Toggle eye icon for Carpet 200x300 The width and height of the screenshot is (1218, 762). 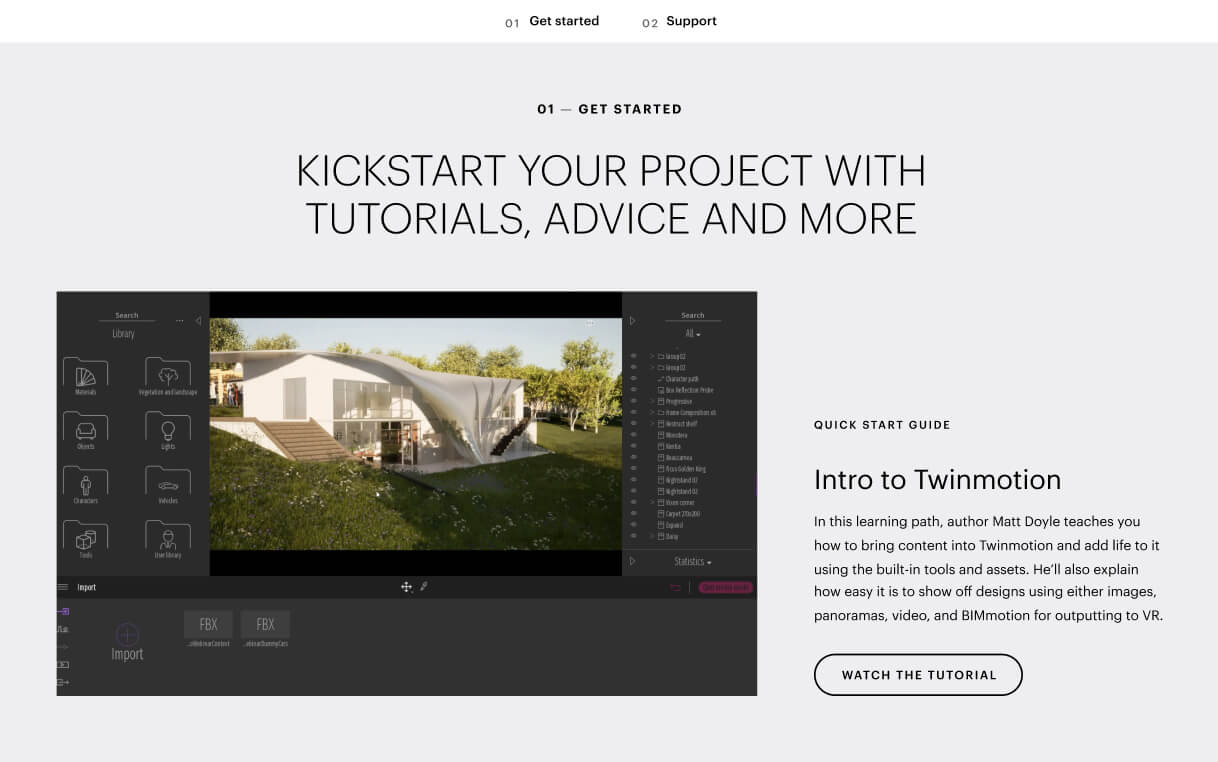point(633,513)
